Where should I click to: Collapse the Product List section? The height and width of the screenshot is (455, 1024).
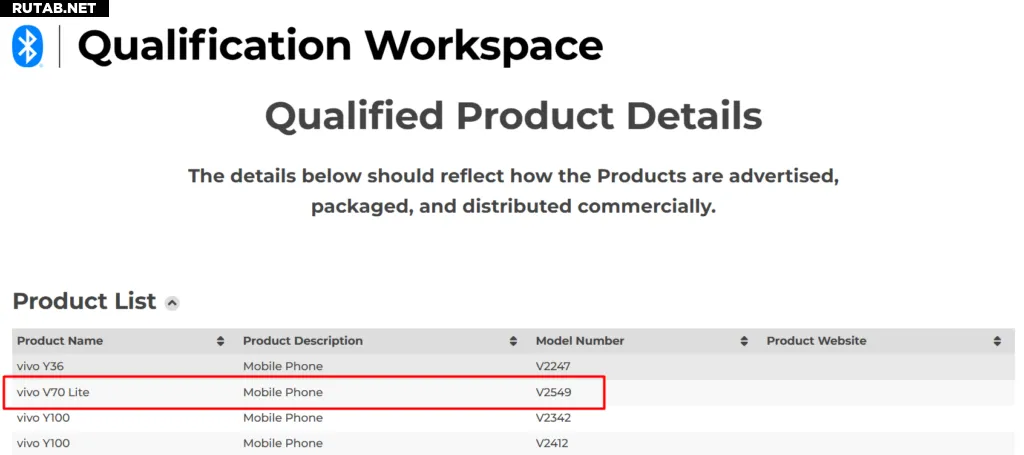[172, 303]
